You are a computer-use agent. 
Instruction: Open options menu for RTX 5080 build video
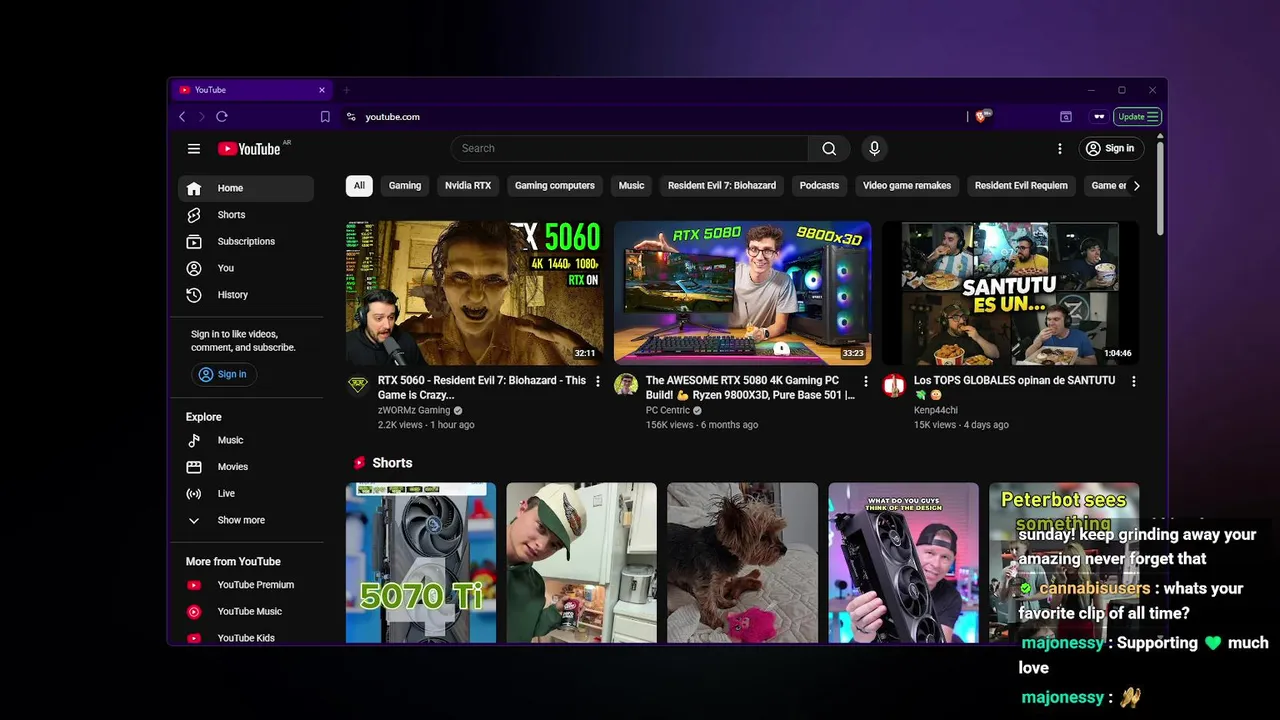click(866, 381)
